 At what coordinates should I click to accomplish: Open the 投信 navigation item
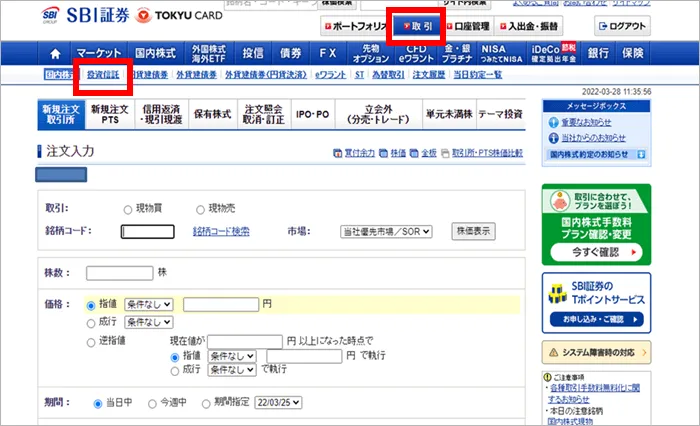[253, 53]
